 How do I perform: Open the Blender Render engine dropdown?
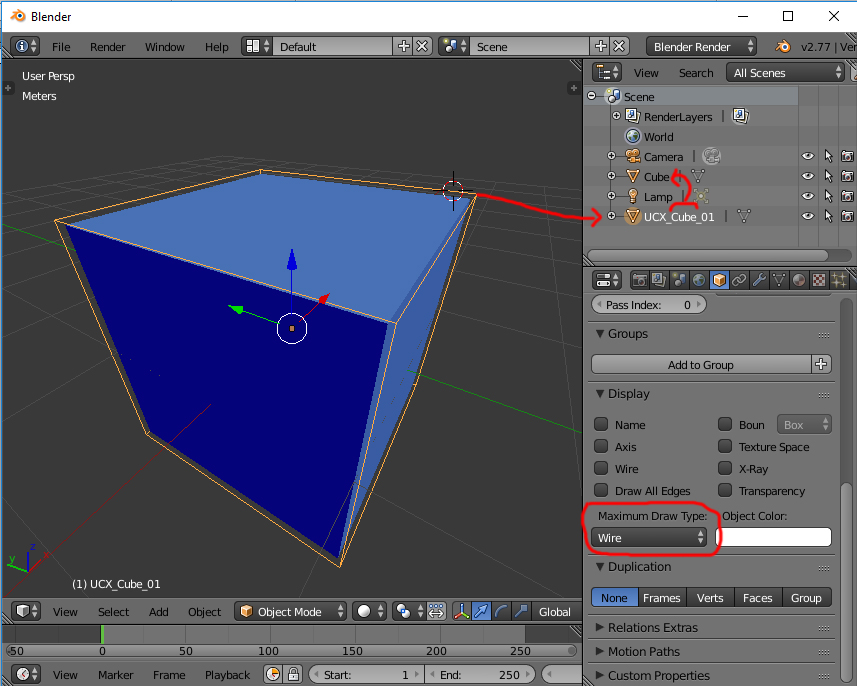pos(701,46)
